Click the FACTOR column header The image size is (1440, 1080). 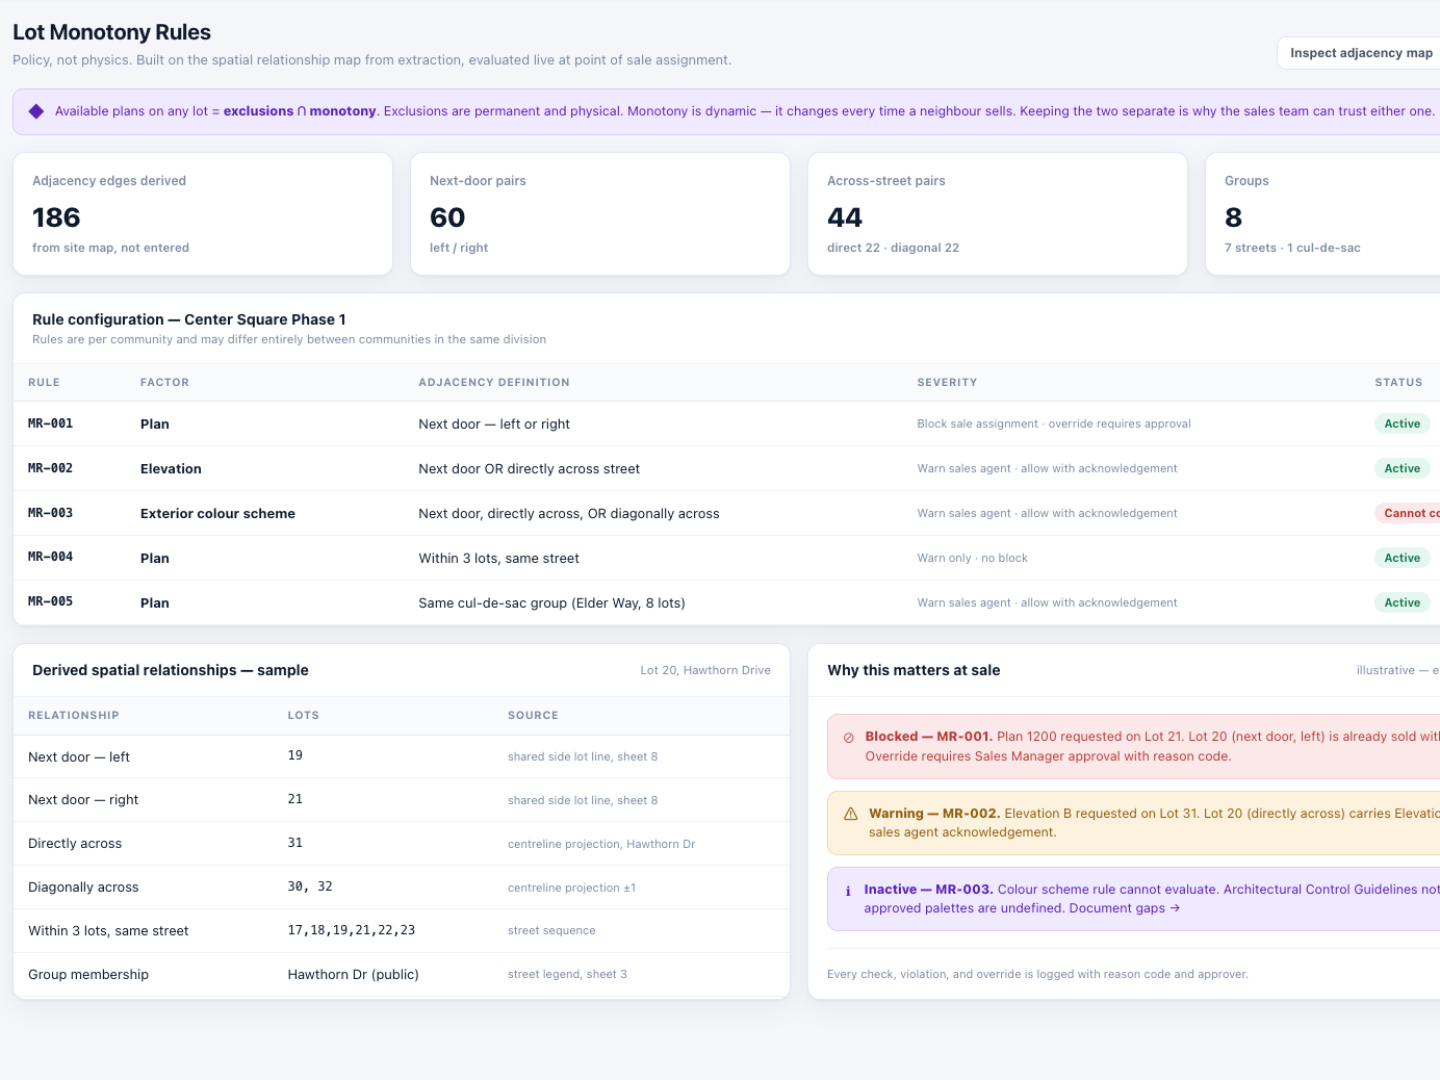[x=165, y=382]
